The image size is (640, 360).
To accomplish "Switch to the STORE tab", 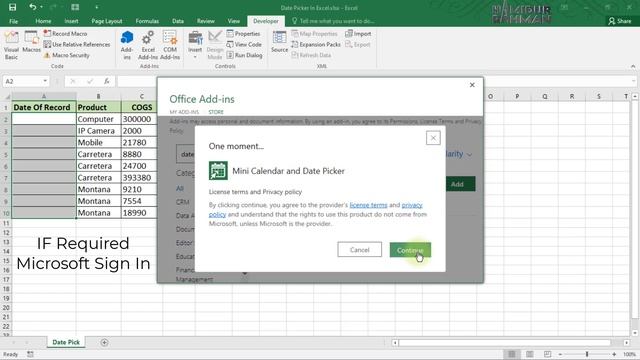I will pyautogui.click(x=216, y=112).
